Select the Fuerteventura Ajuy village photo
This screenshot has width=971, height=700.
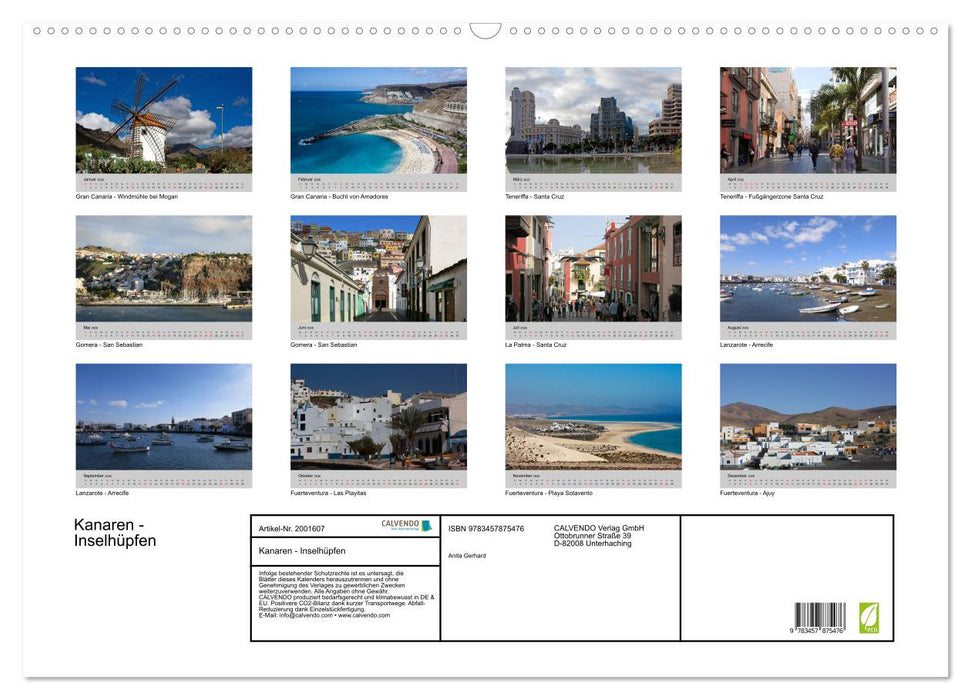808,416
